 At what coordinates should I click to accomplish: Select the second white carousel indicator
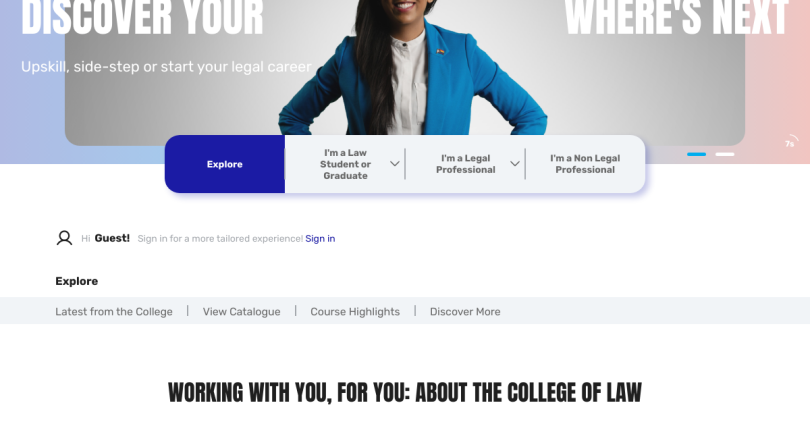click(724, 154)
